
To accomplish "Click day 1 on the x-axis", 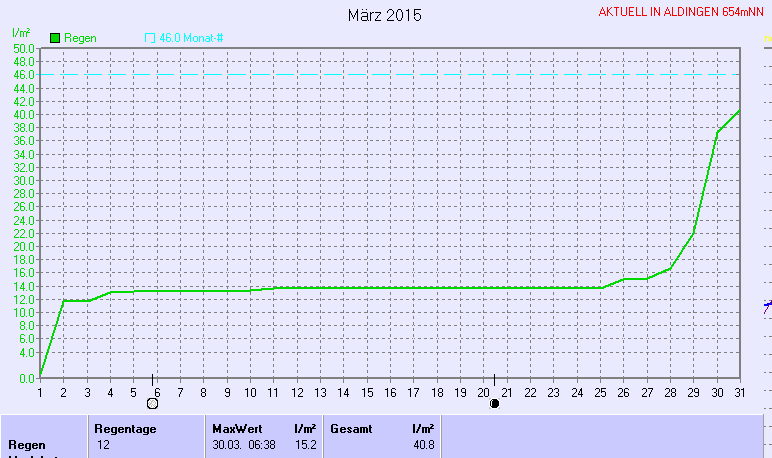I will pyautogui.click(x=40, y=393).
